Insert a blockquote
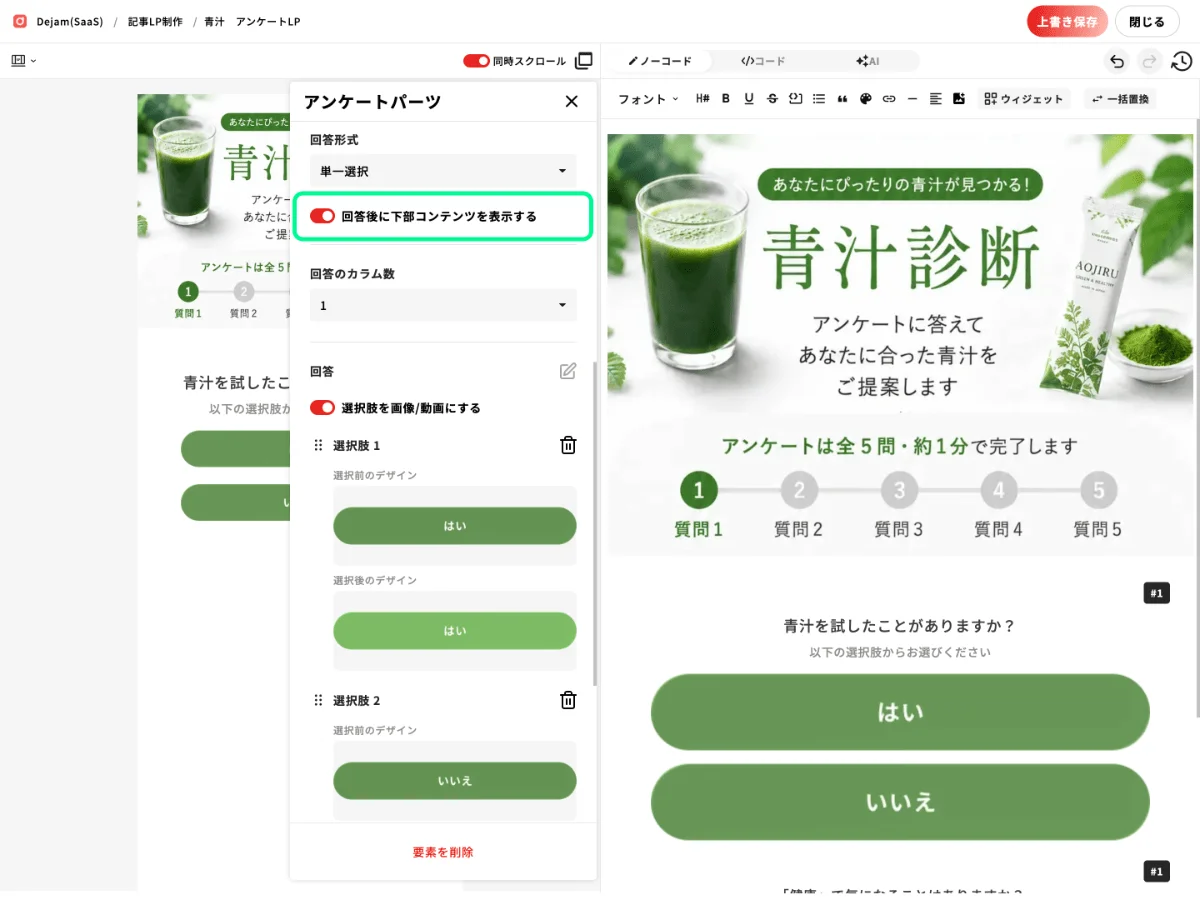 842,98
